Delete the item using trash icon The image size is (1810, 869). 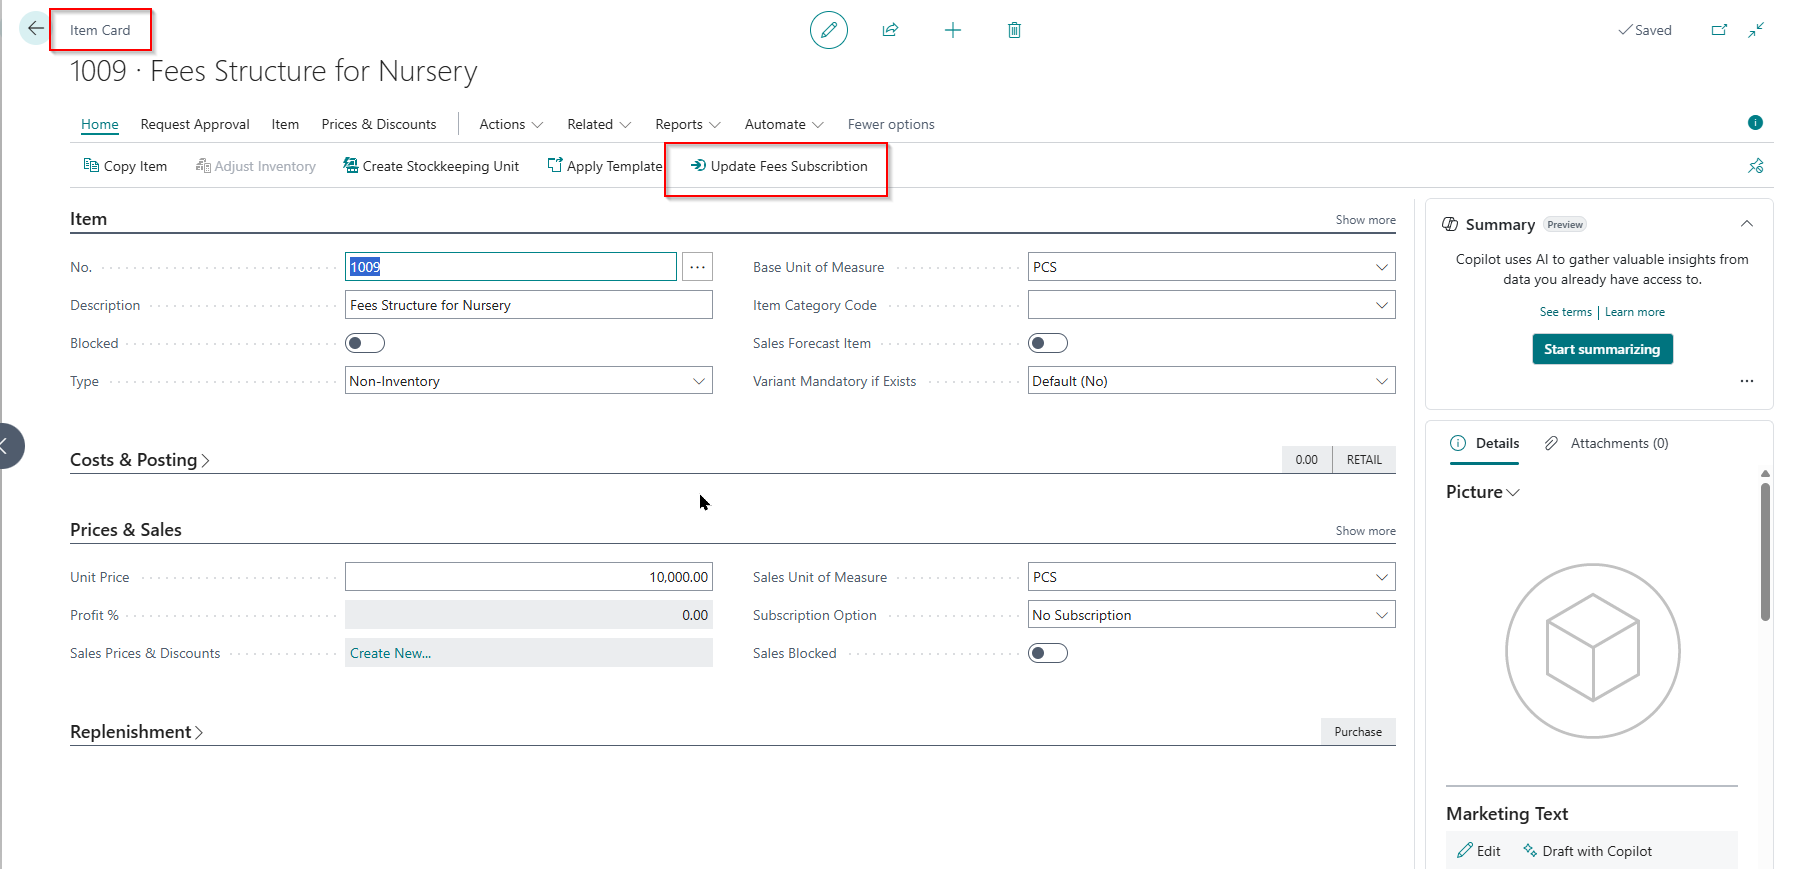[1014, 30]
